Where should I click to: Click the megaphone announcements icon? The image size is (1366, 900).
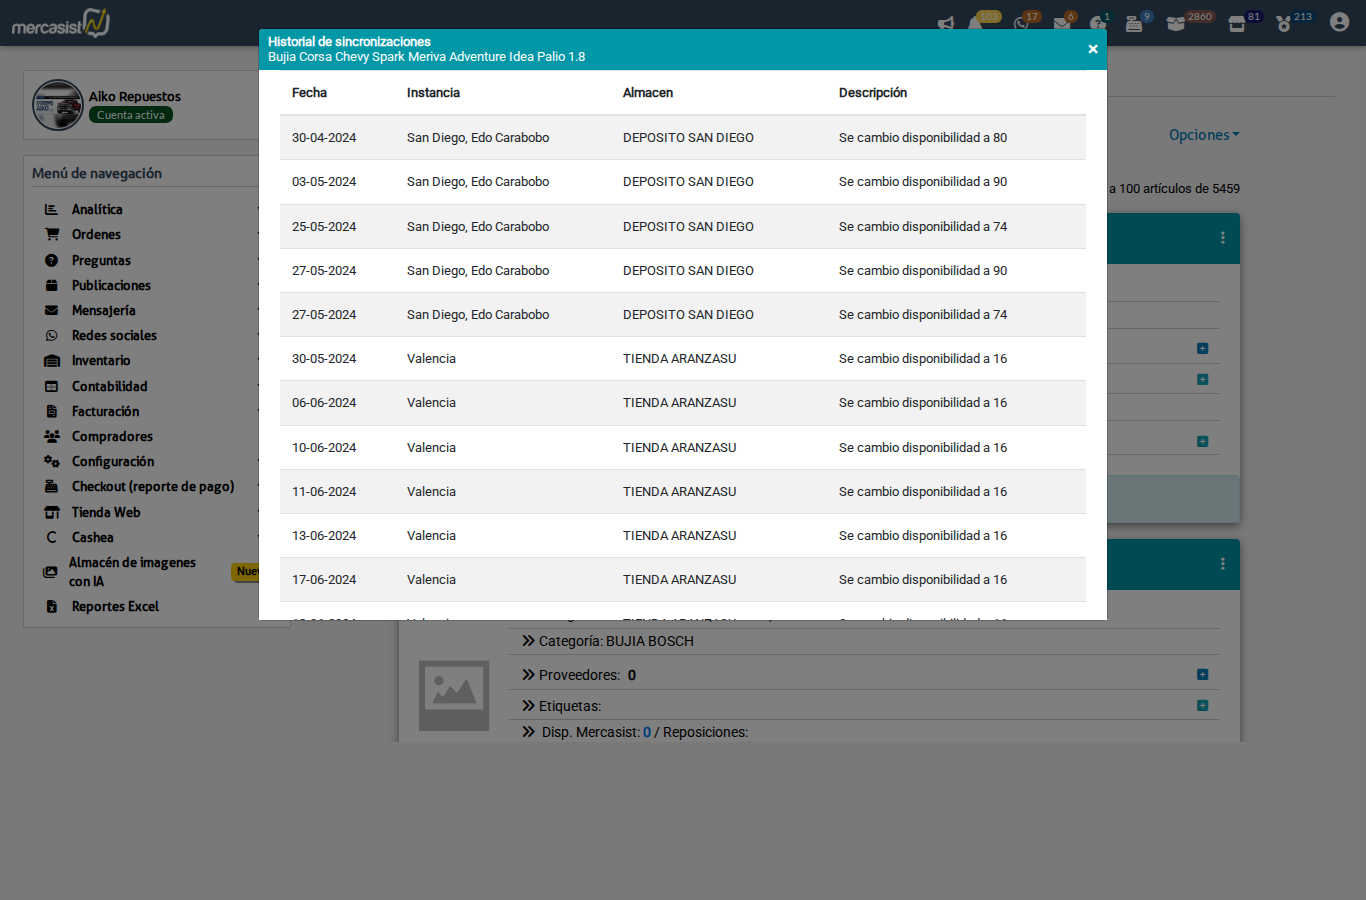point(946,24)
